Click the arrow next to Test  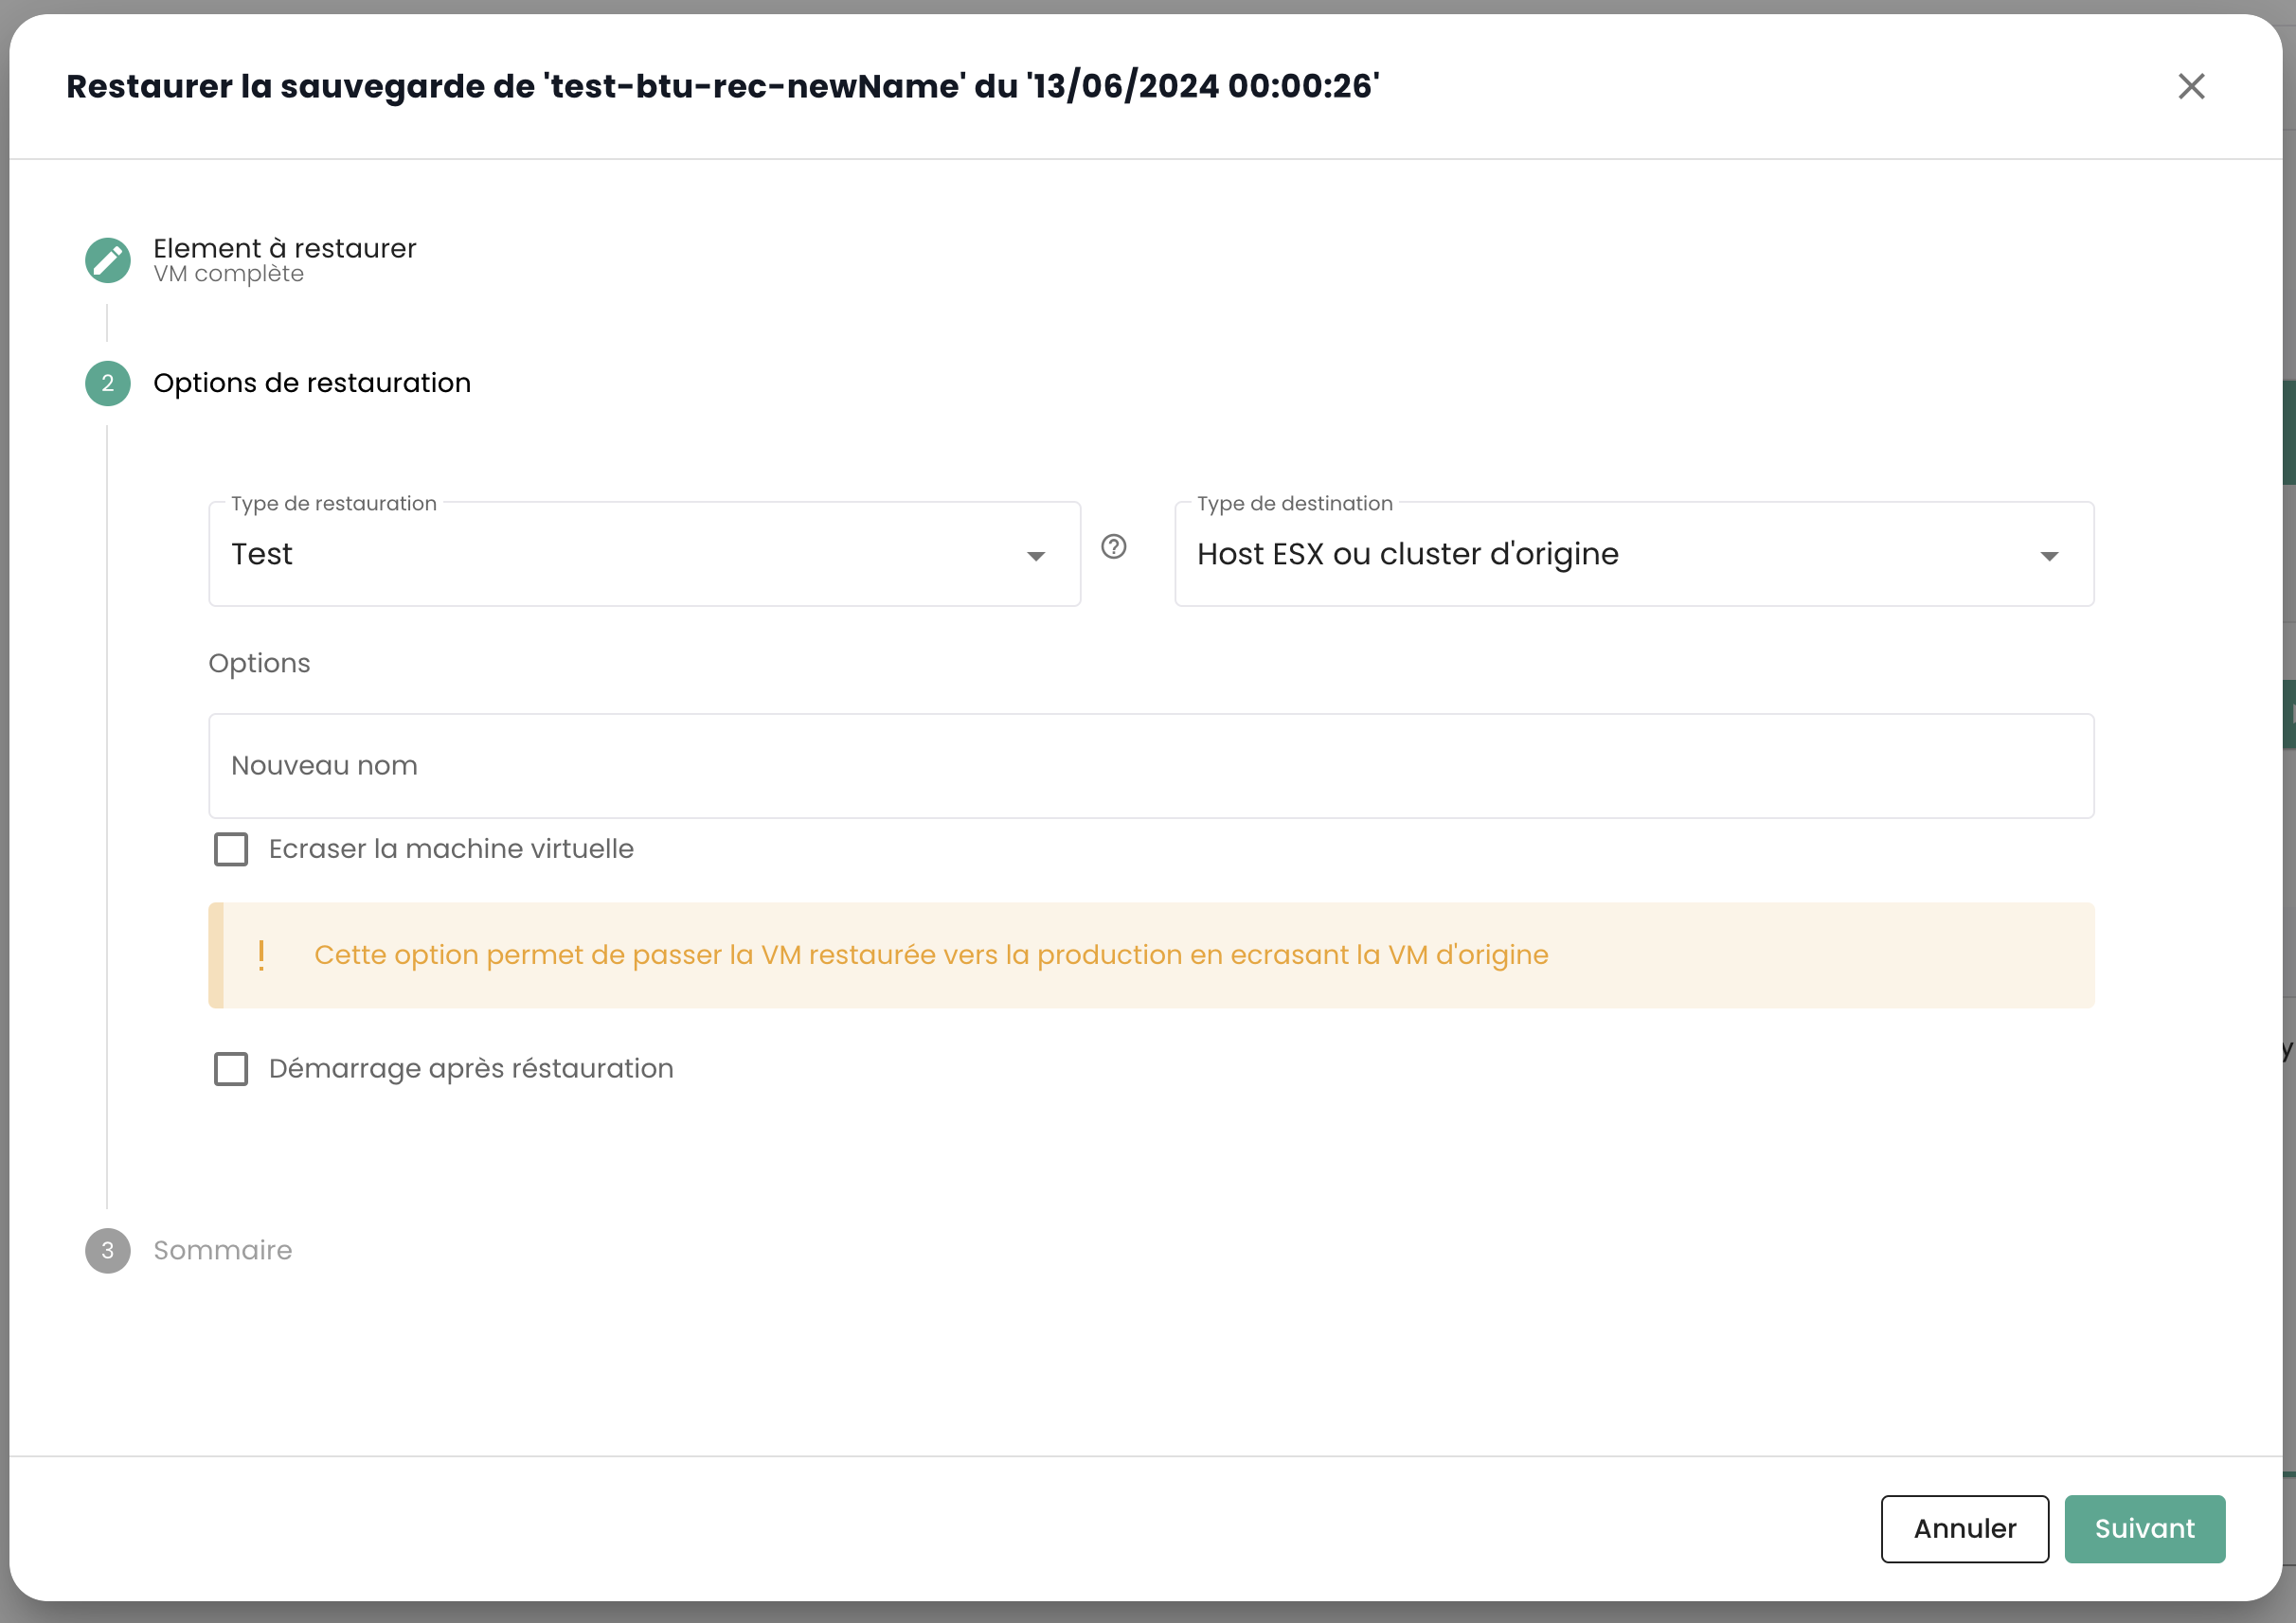(x=1035, y=556)
